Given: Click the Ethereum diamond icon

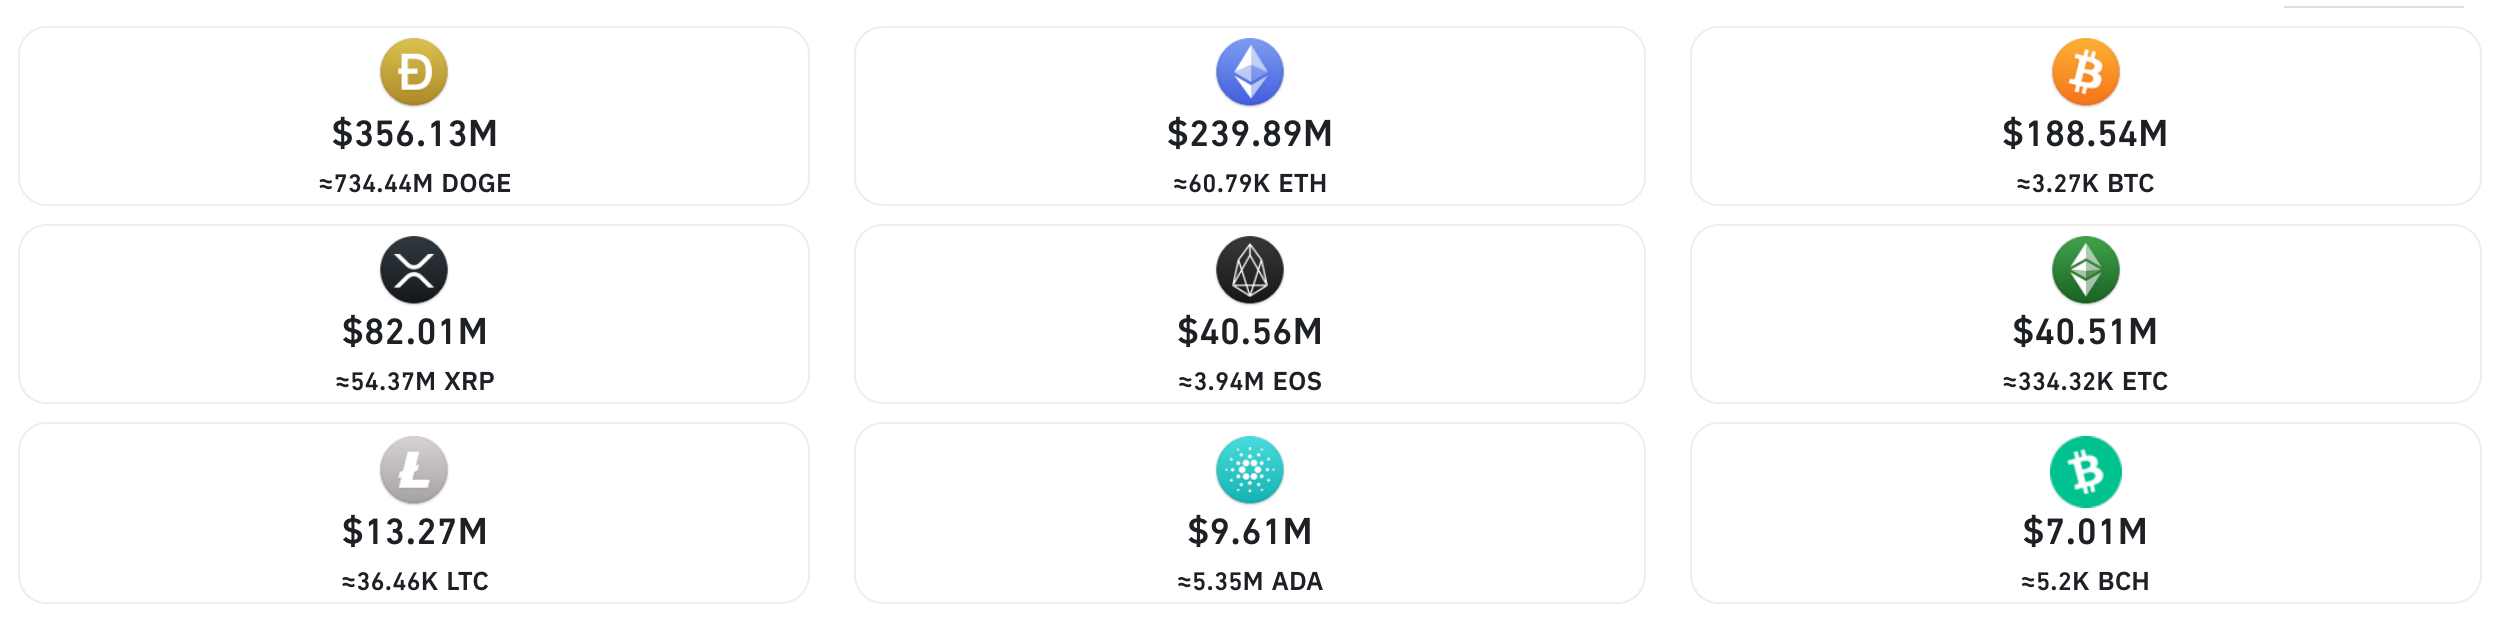Looking at the screenshot, I should pos(1250,72).
